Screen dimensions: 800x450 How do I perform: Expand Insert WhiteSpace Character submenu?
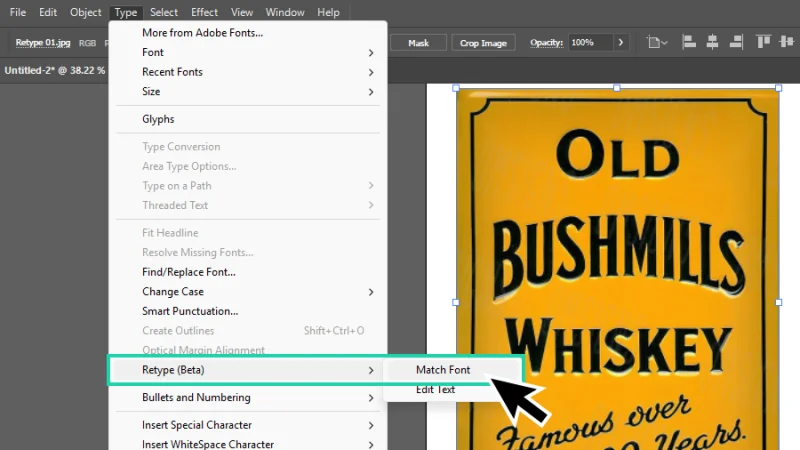(248, 444)
